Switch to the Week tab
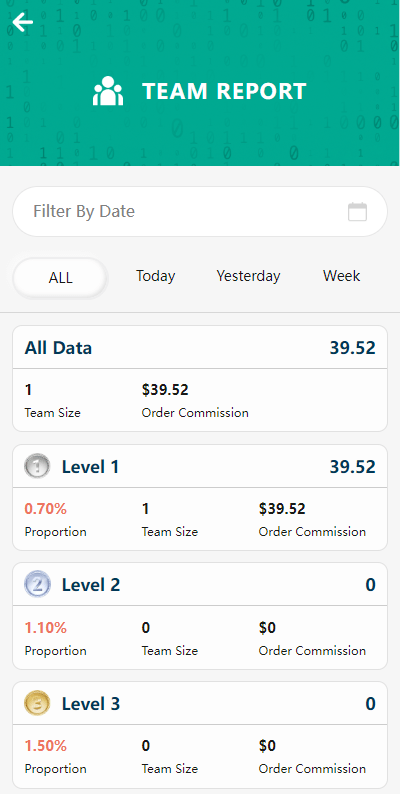Viewport: 400px width, 794px height. coord(342,276)
